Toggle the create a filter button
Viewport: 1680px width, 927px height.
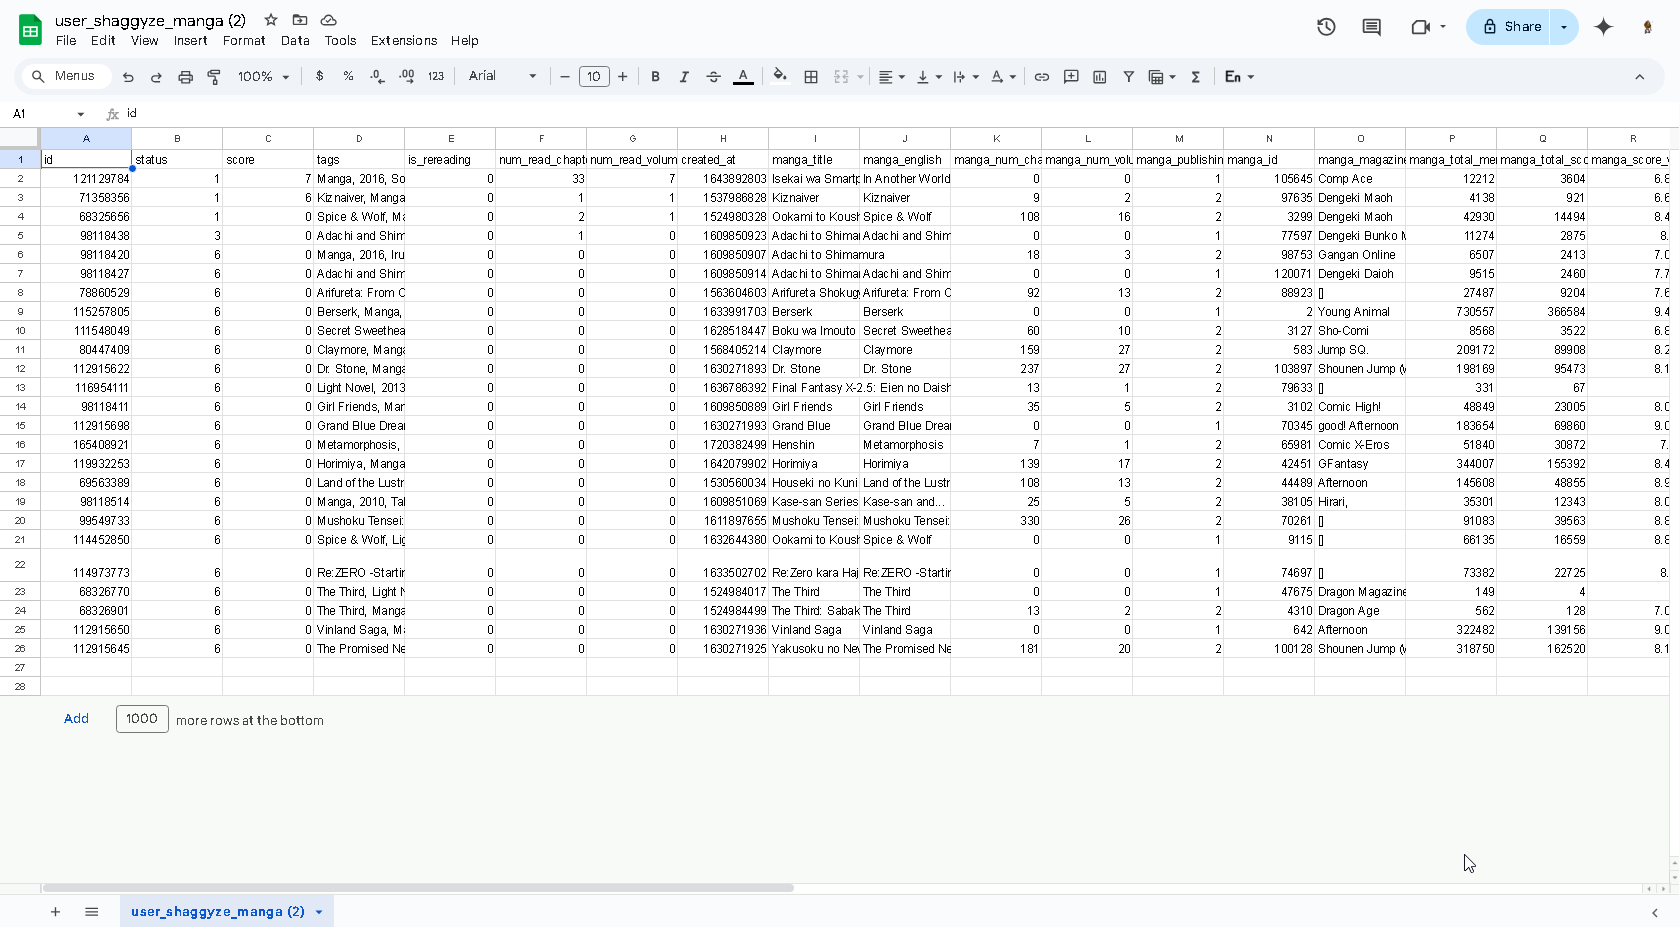(x=1128, y=77)
